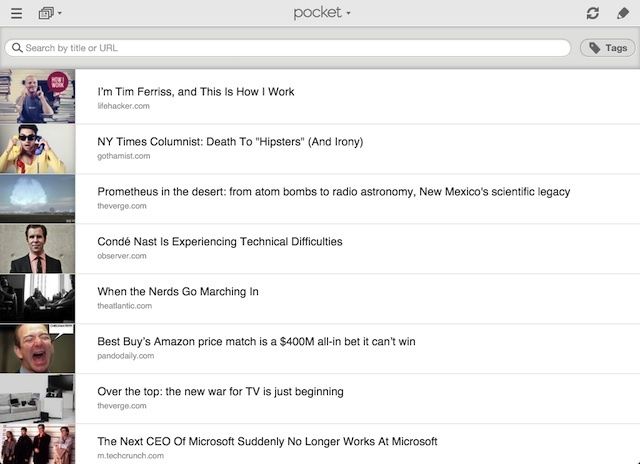640x464 pixels.
Task: Open the Prometheus in the desert article
Action: pos(333,192)
